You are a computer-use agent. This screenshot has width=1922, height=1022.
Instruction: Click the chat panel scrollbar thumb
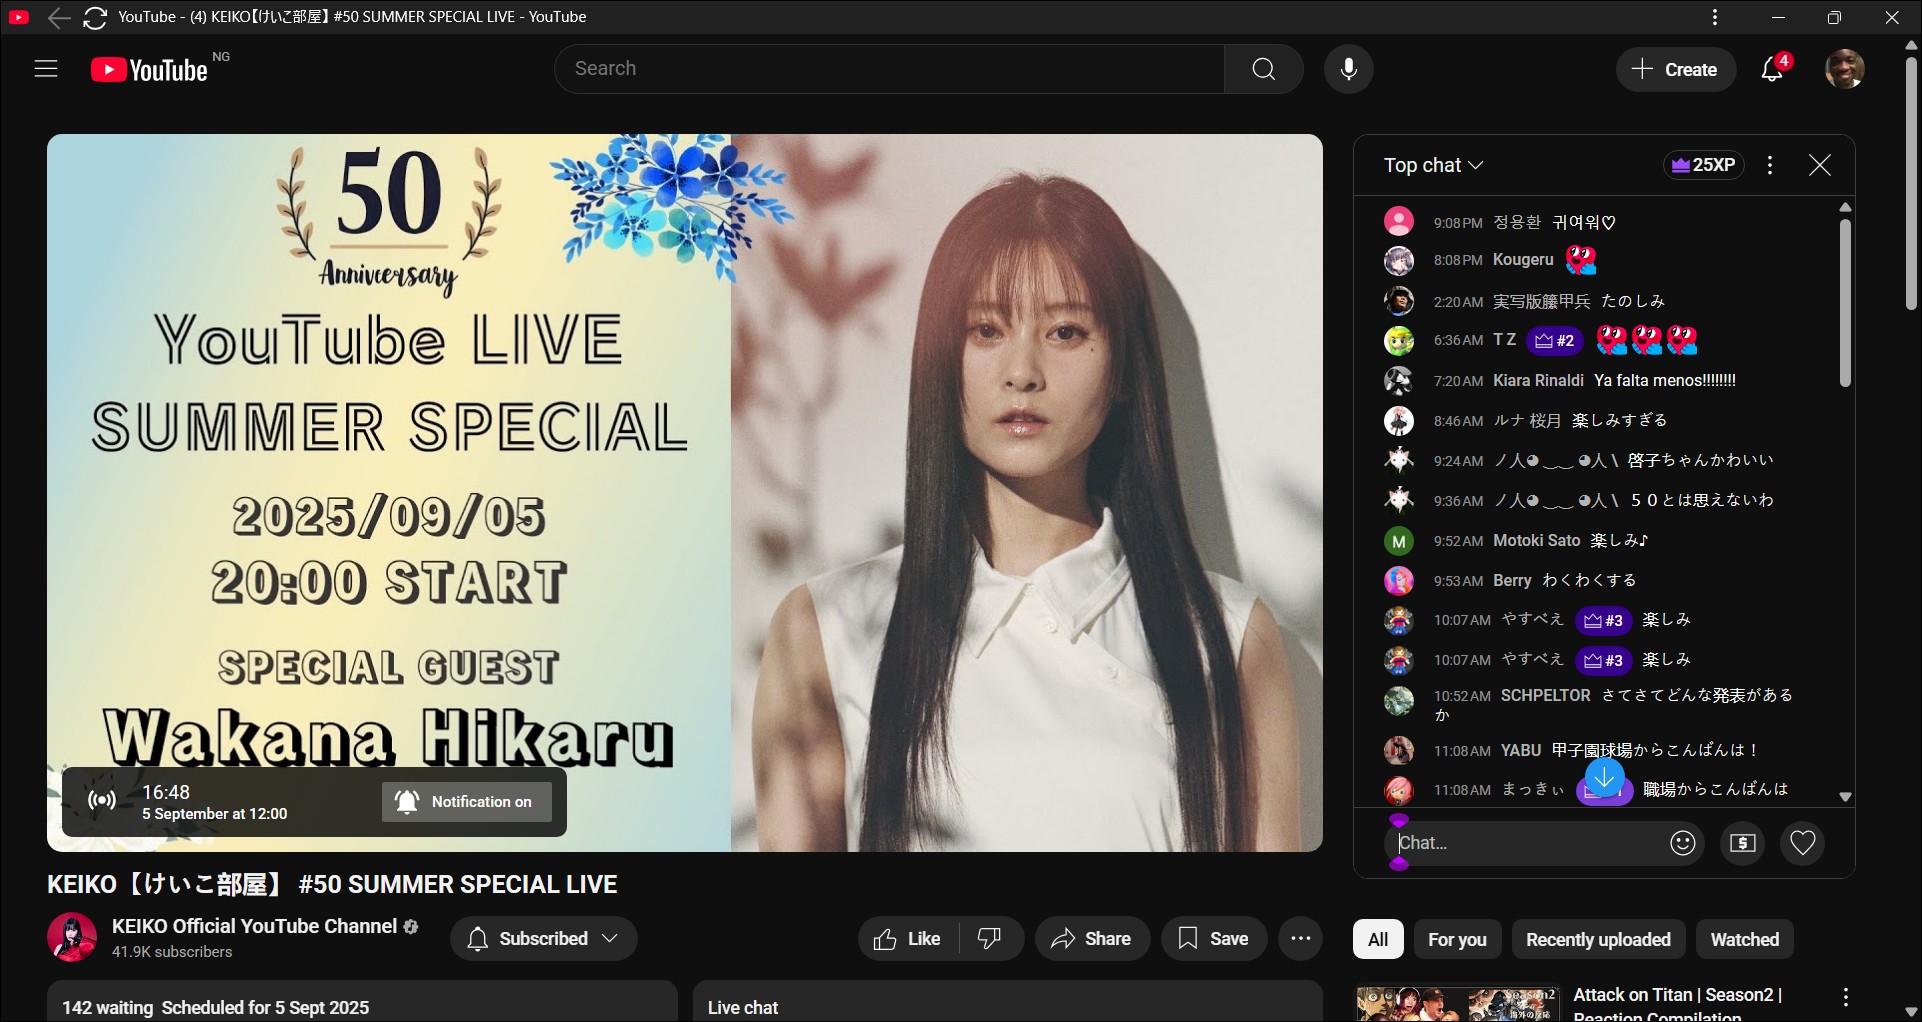tap(1846, 303)
